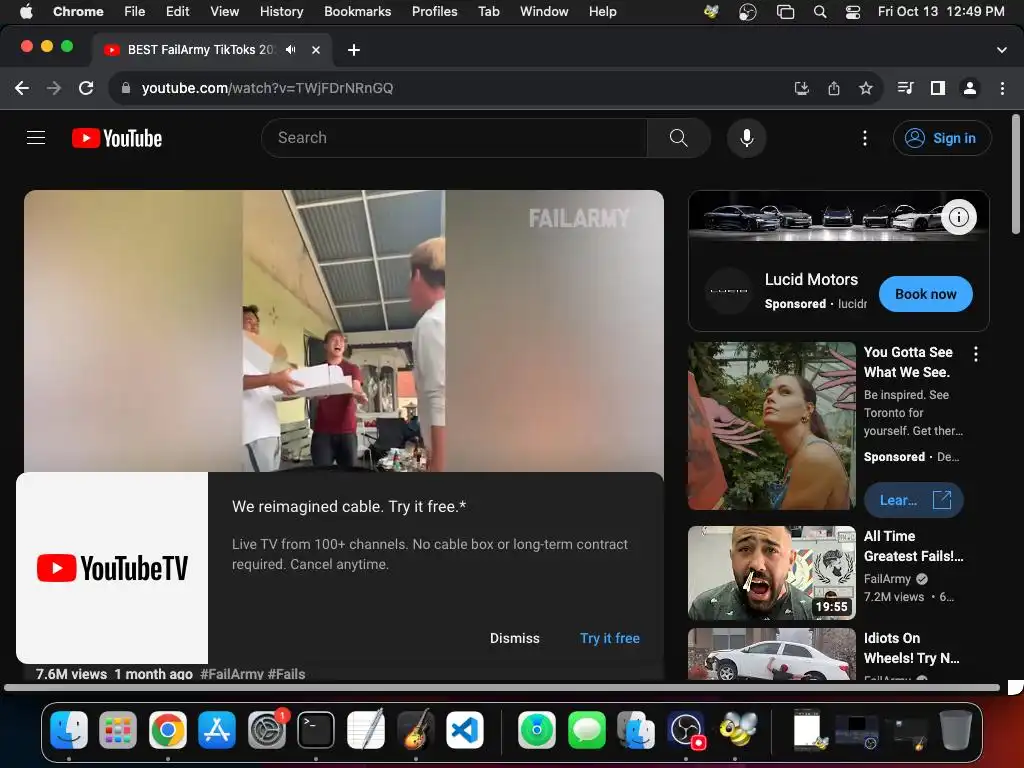Dismiss the YouTube TV promo
Image resolution: width=1024 pixels, height=768 pixels.
point(515,638)
